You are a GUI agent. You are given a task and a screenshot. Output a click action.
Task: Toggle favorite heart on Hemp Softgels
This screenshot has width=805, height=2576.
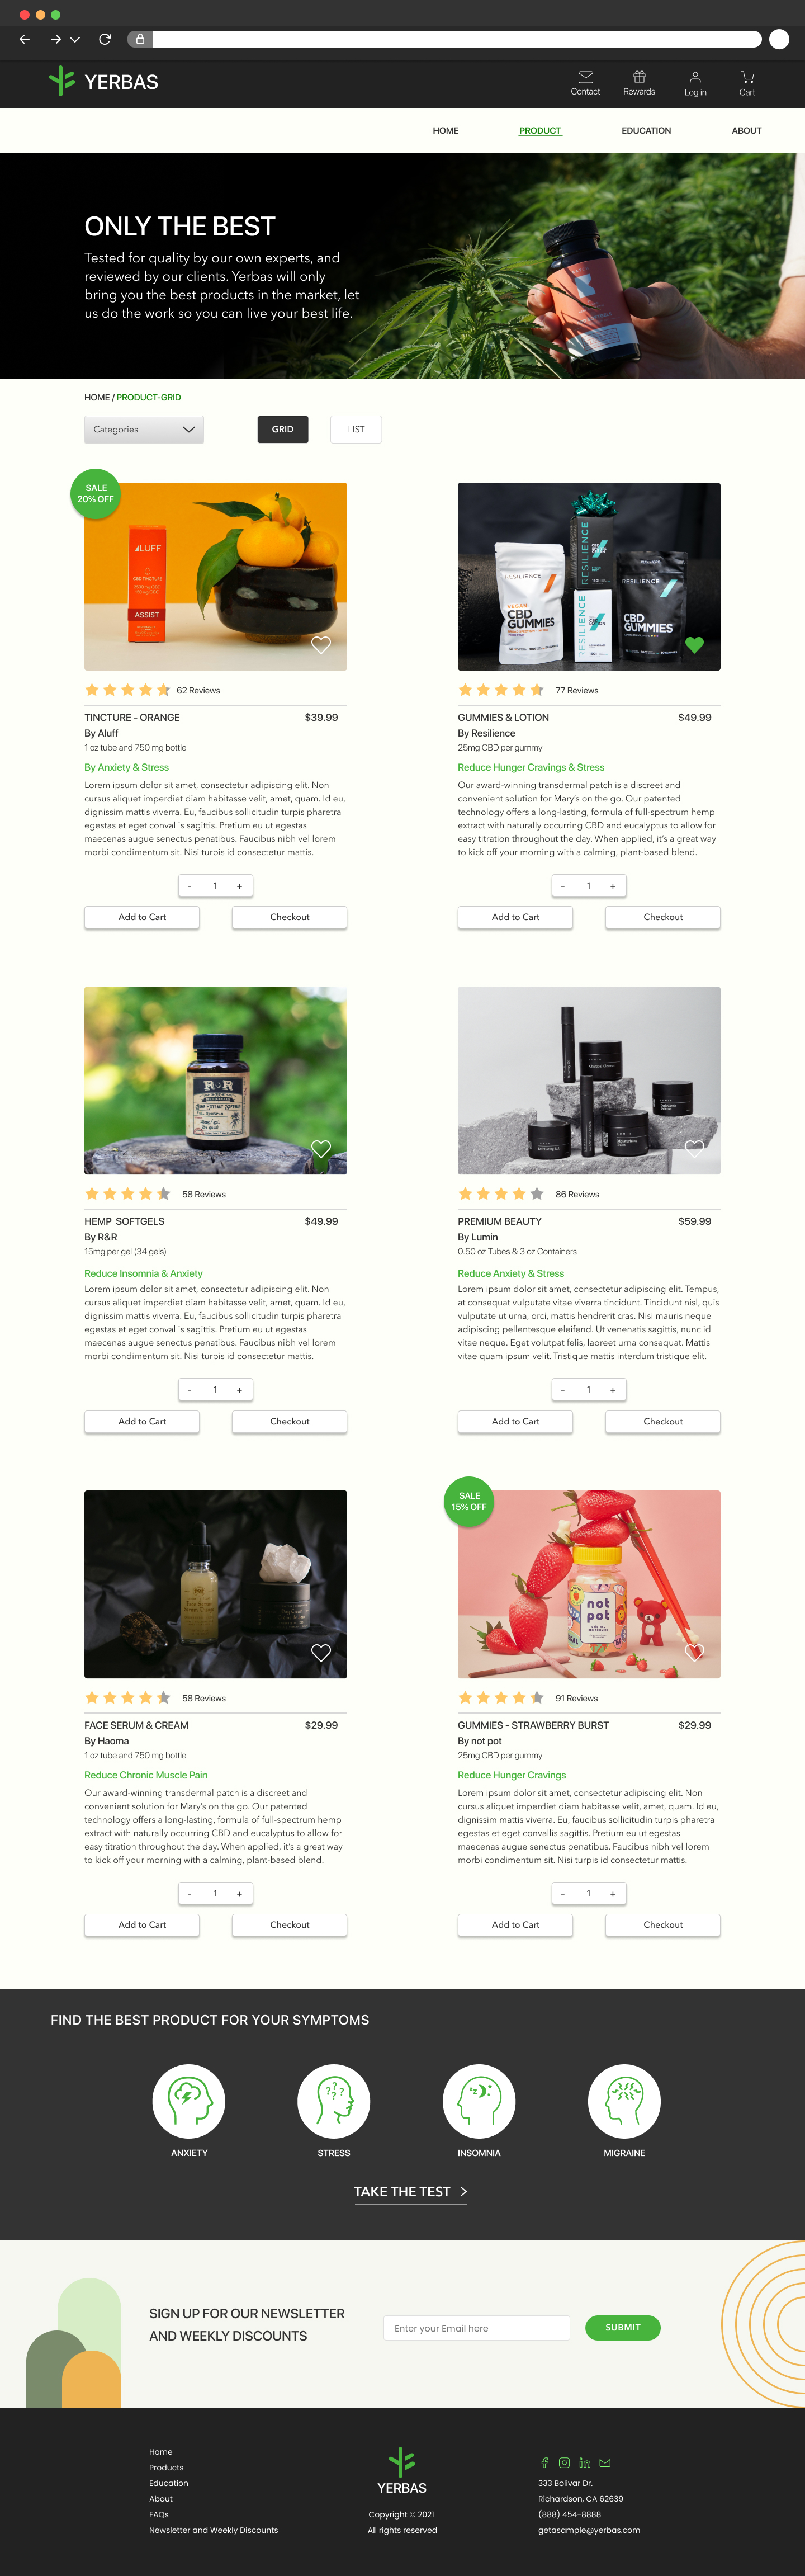(321, 1149)
